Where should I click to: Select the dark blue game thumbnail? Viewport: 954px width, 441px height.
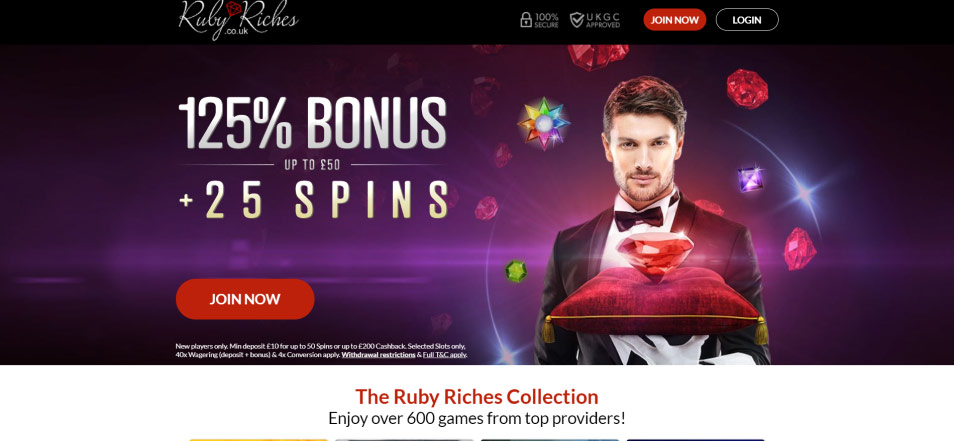point(695,440)
